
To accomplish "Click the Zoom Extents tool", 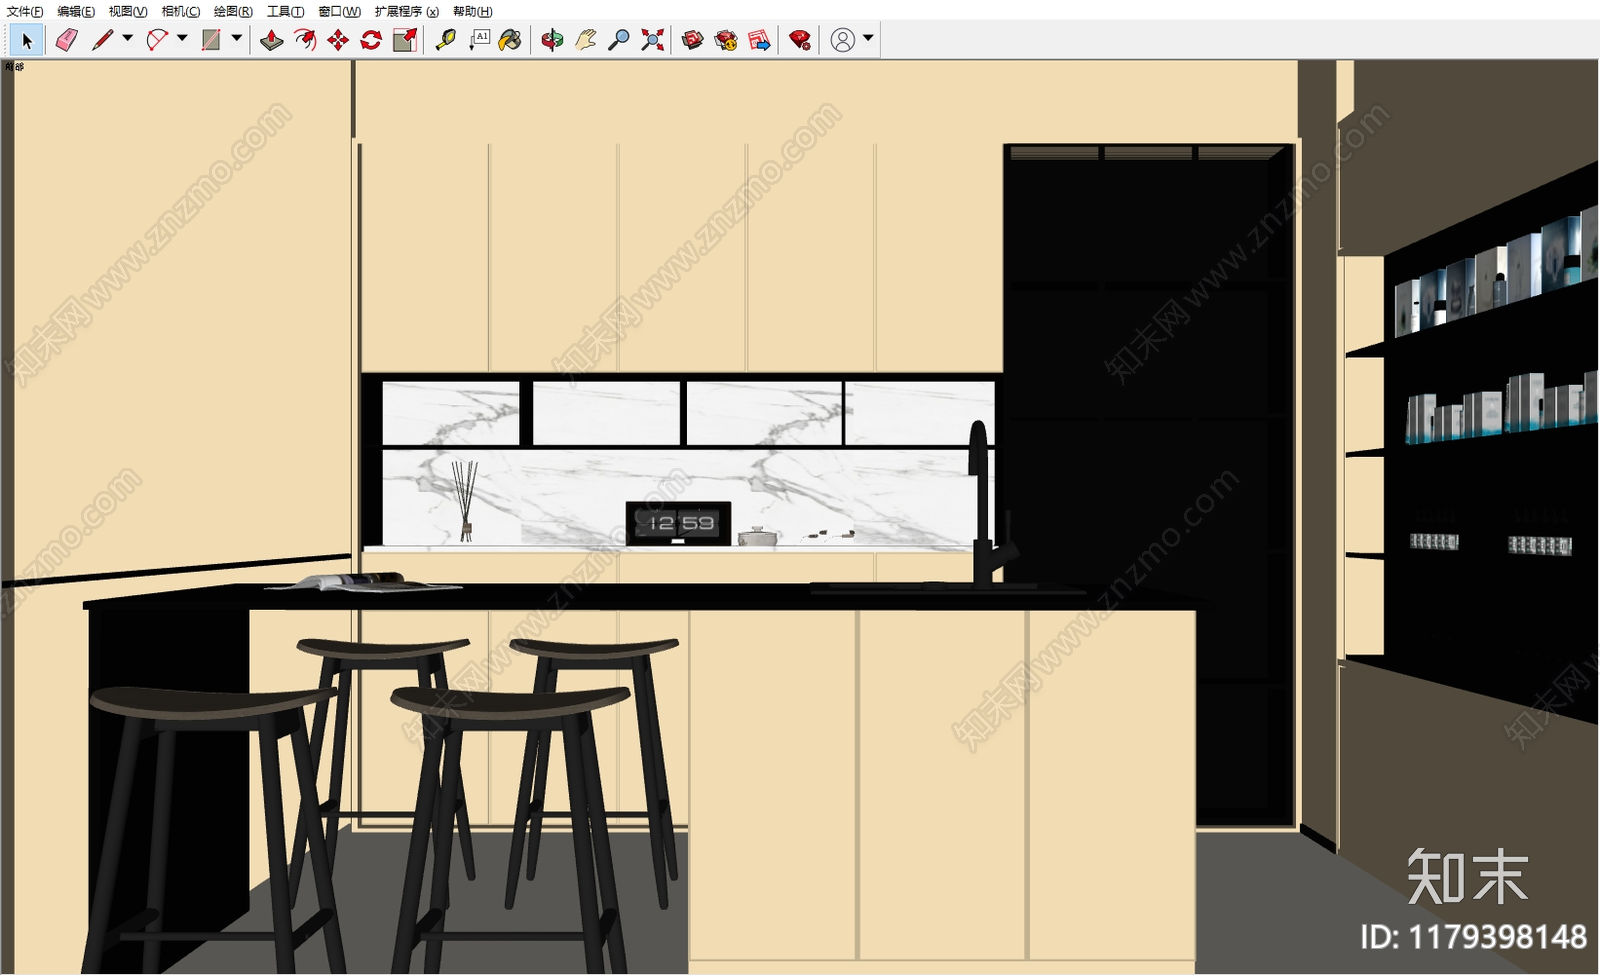I will 652,40.
